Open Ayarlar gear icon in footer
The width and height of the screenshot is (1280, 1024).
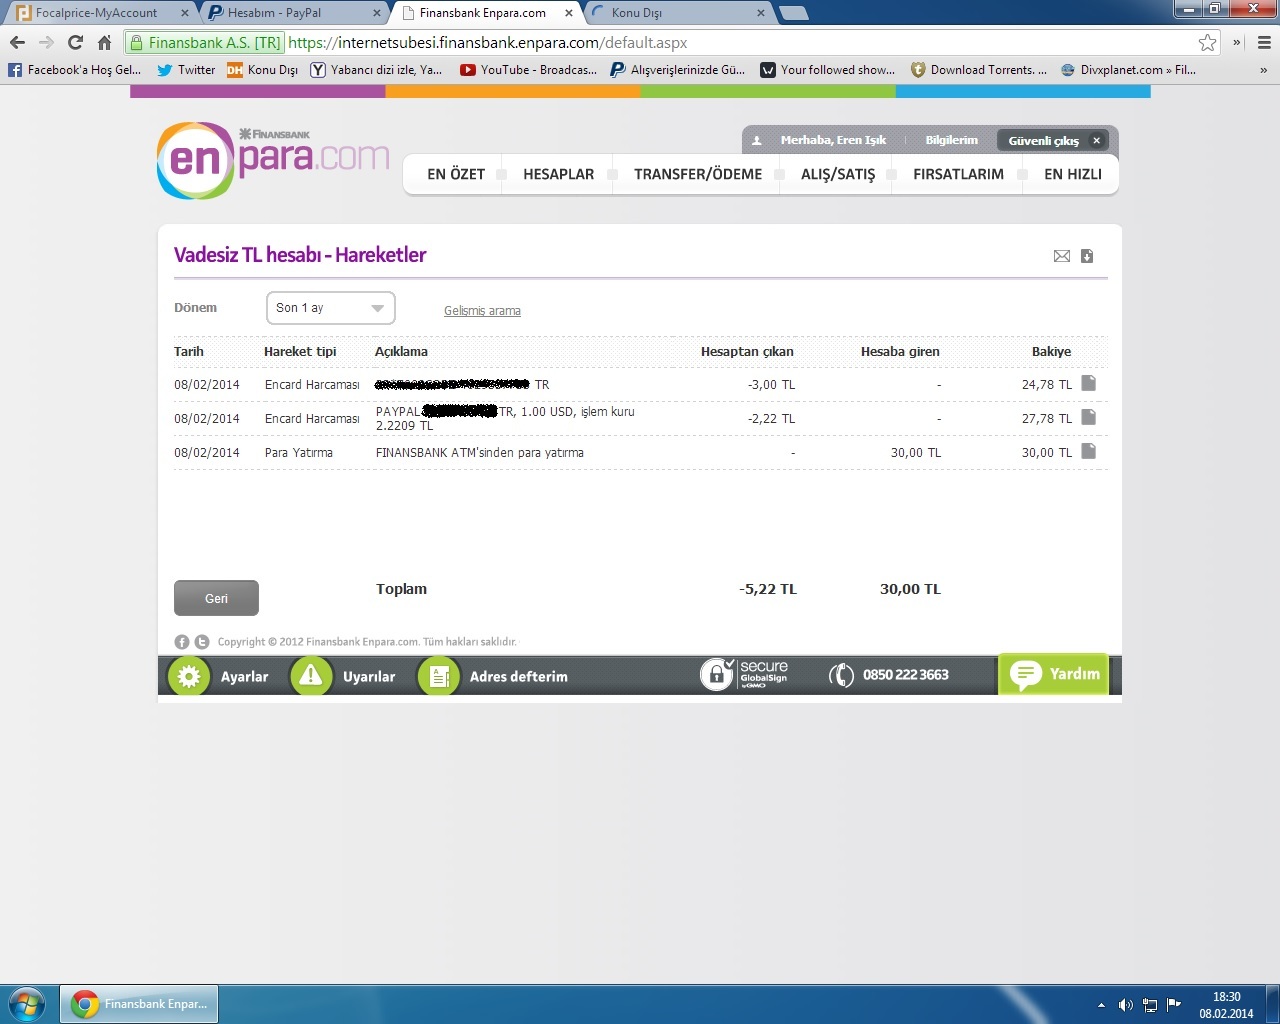[x=189, y=676]
